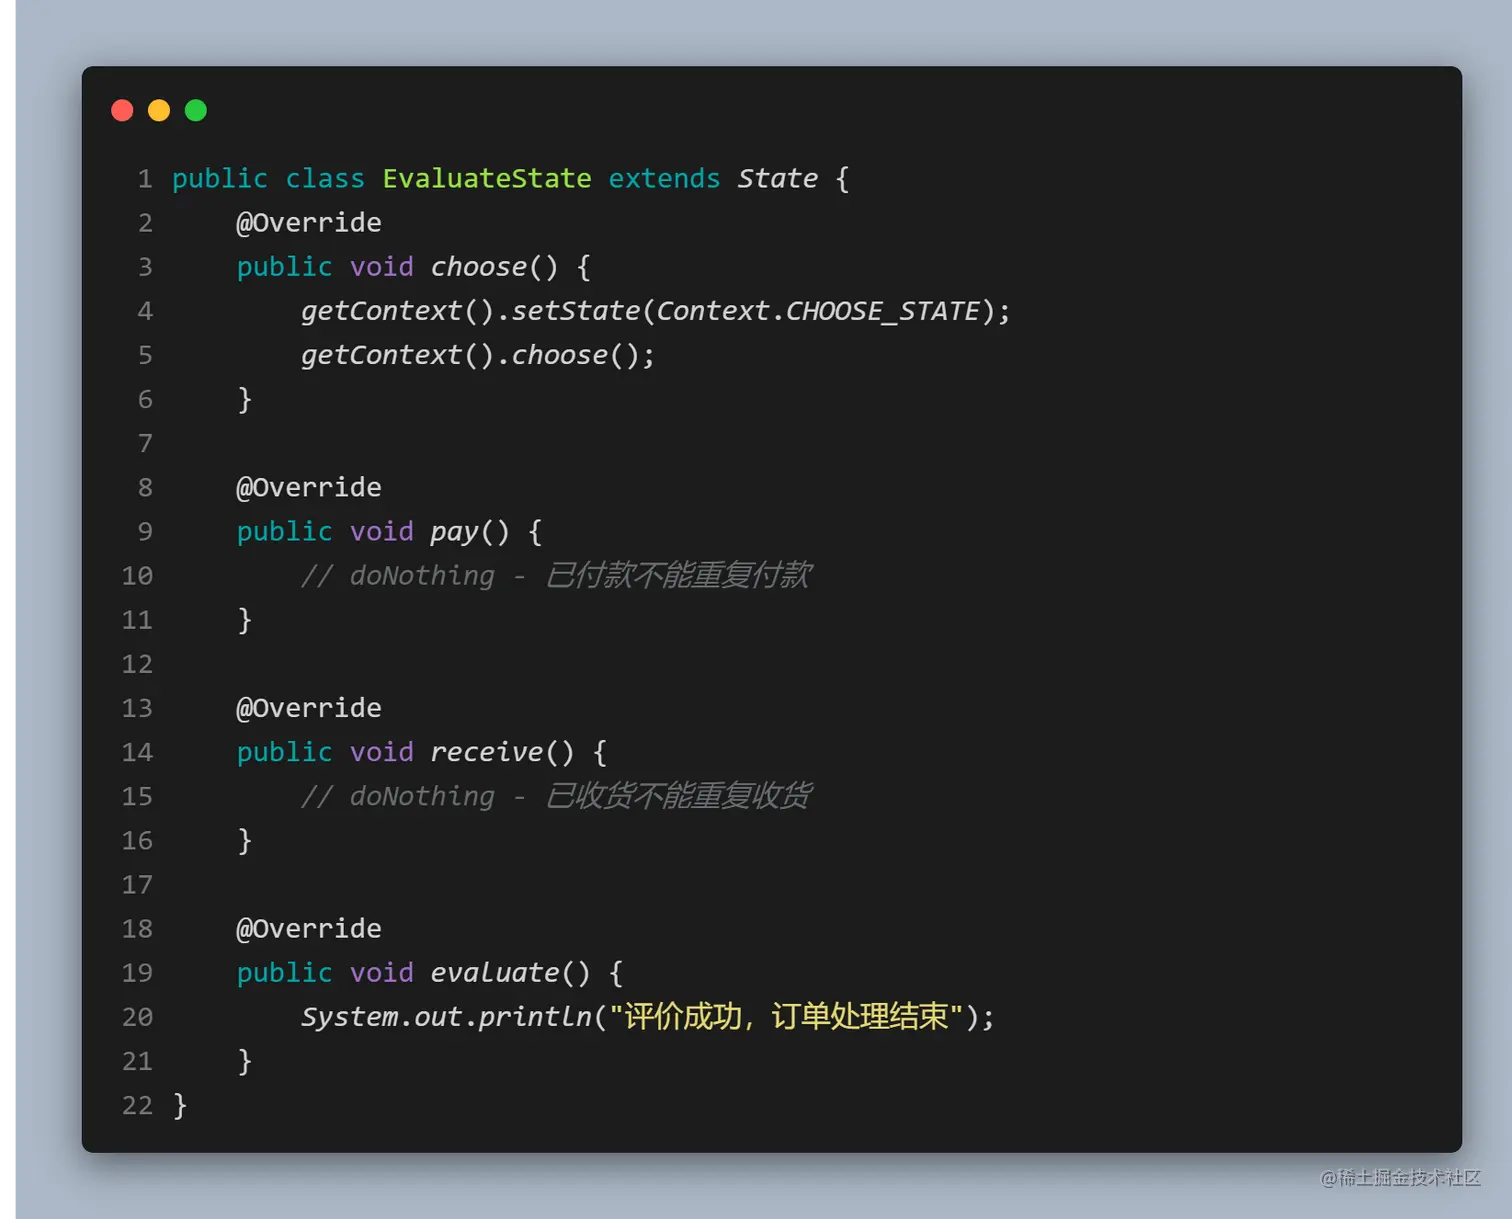Click the @Override annotation on line 2
This screenshot has height=1219, width=1512.
pos(309,223)
